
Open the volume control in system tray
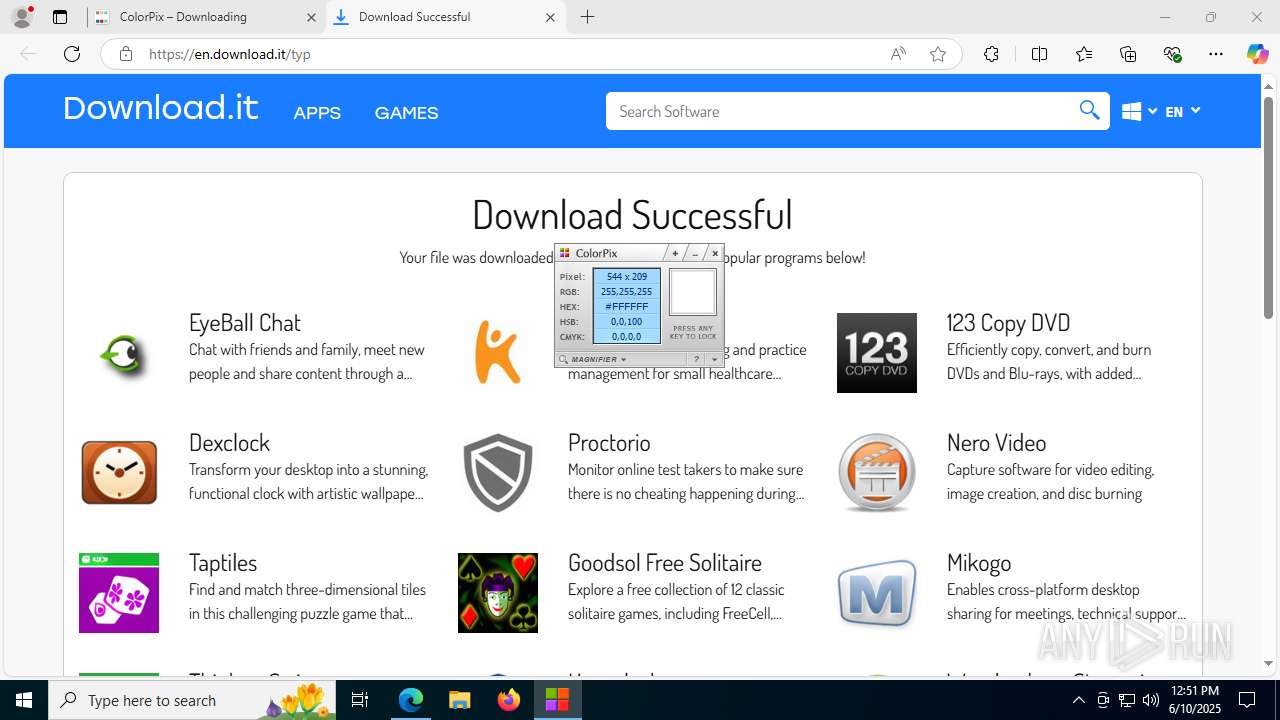(1150, 700)
